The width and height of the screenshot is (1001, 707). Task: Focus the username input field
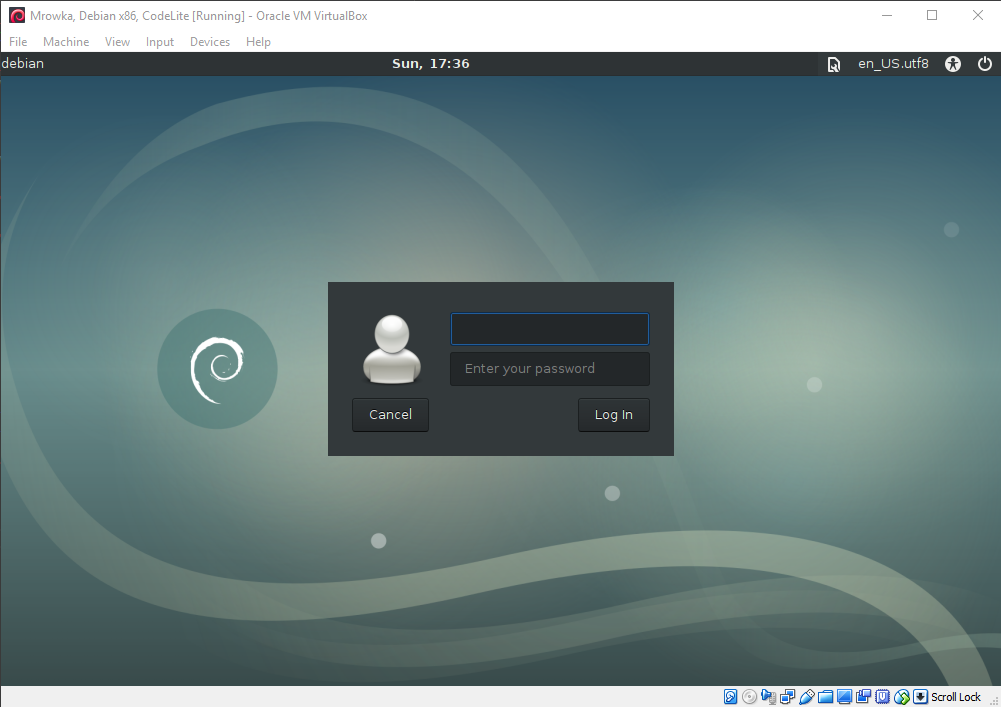click(x=550, y=329)
